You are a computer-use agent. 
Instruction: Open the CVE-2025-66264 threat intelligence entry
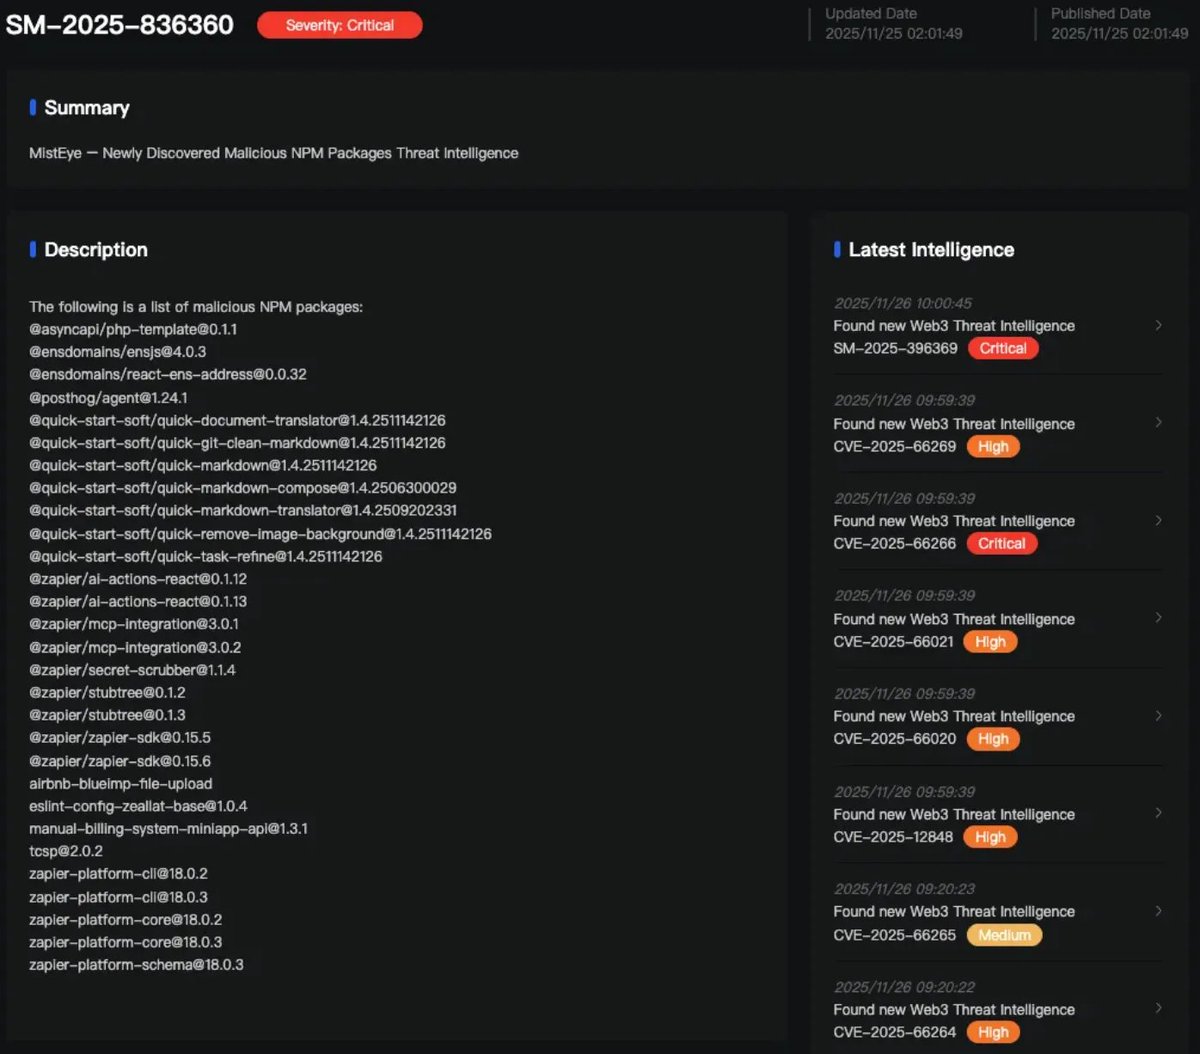954,1010
